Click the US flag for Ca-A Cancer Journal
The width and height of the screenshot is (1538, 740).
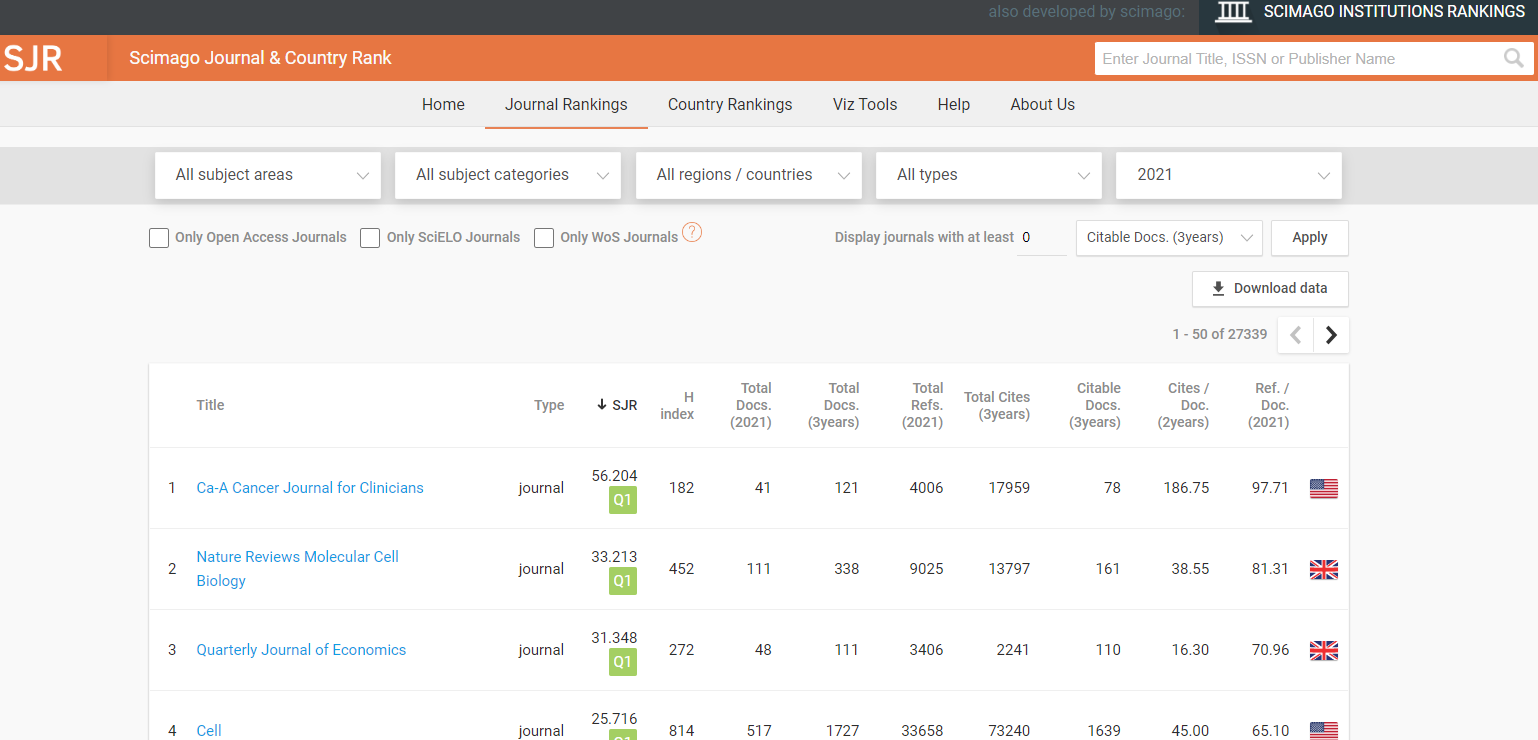point(1323,488)
